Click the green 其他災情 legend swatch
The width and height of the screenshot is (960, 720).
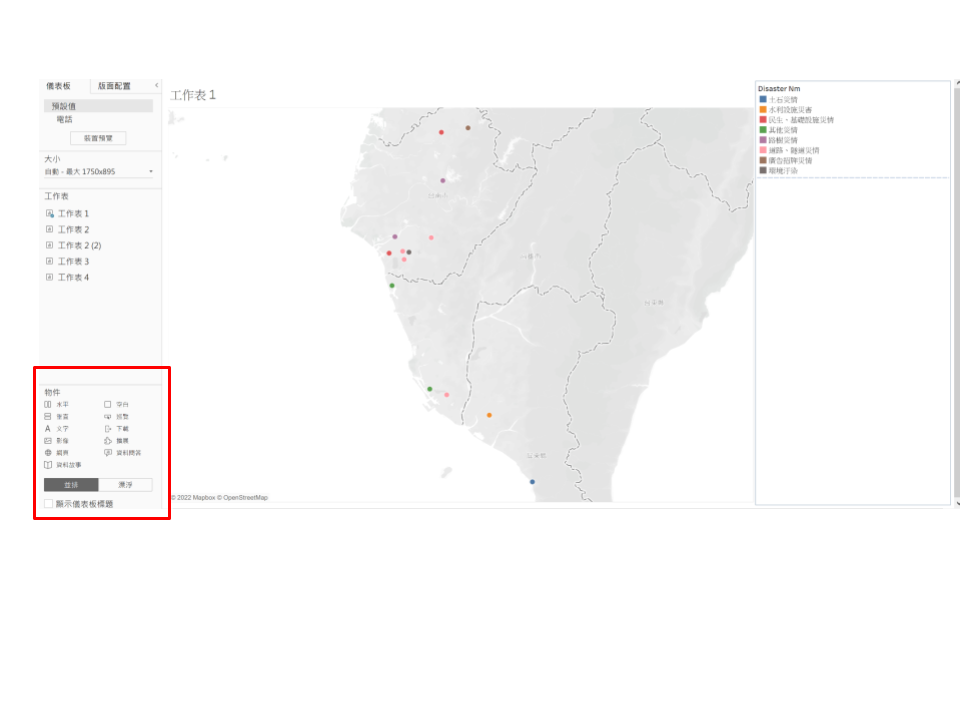tap(763, 130)
